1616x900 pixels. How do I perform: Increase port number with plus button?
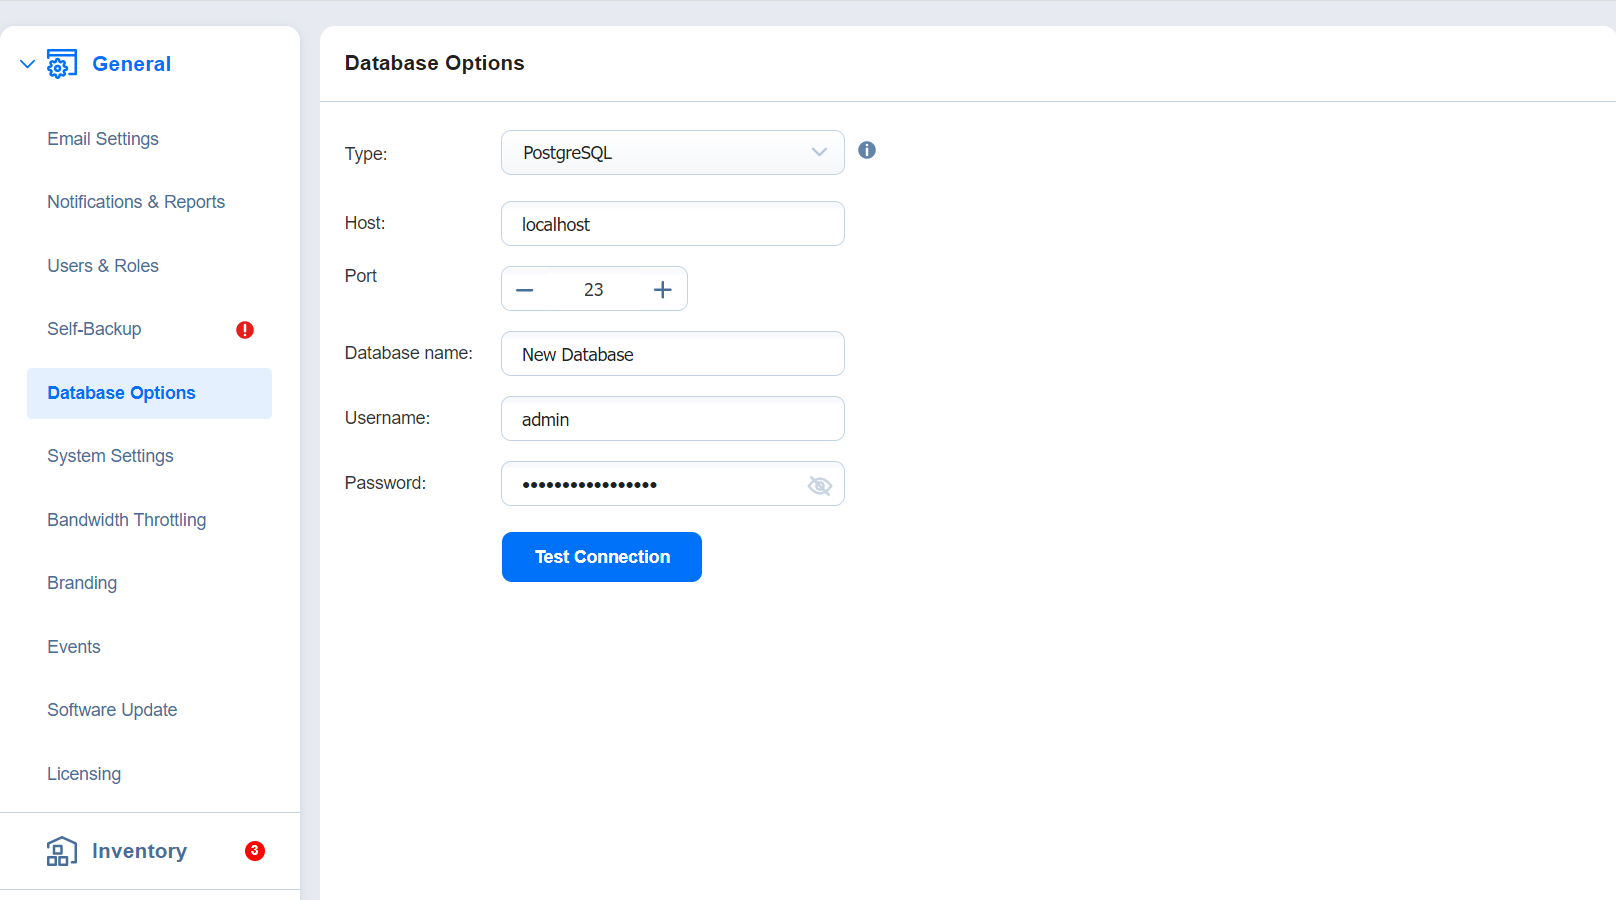click(662, 290)
